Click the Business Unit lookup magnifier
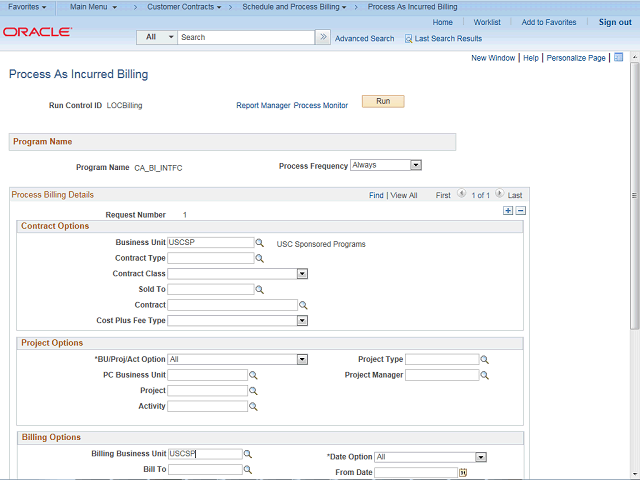This screenshot has width=640, height=480. 259,243
